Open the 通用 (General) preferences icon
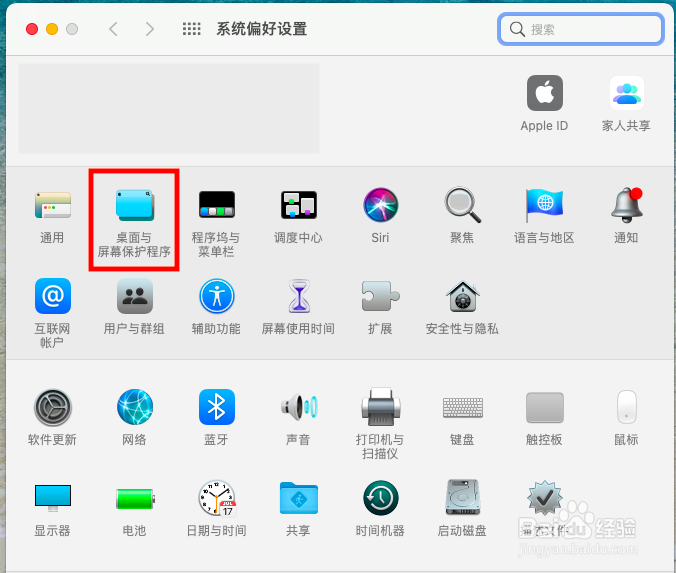Viewport: 676px width, 573px height. click(x=53, y=205)
